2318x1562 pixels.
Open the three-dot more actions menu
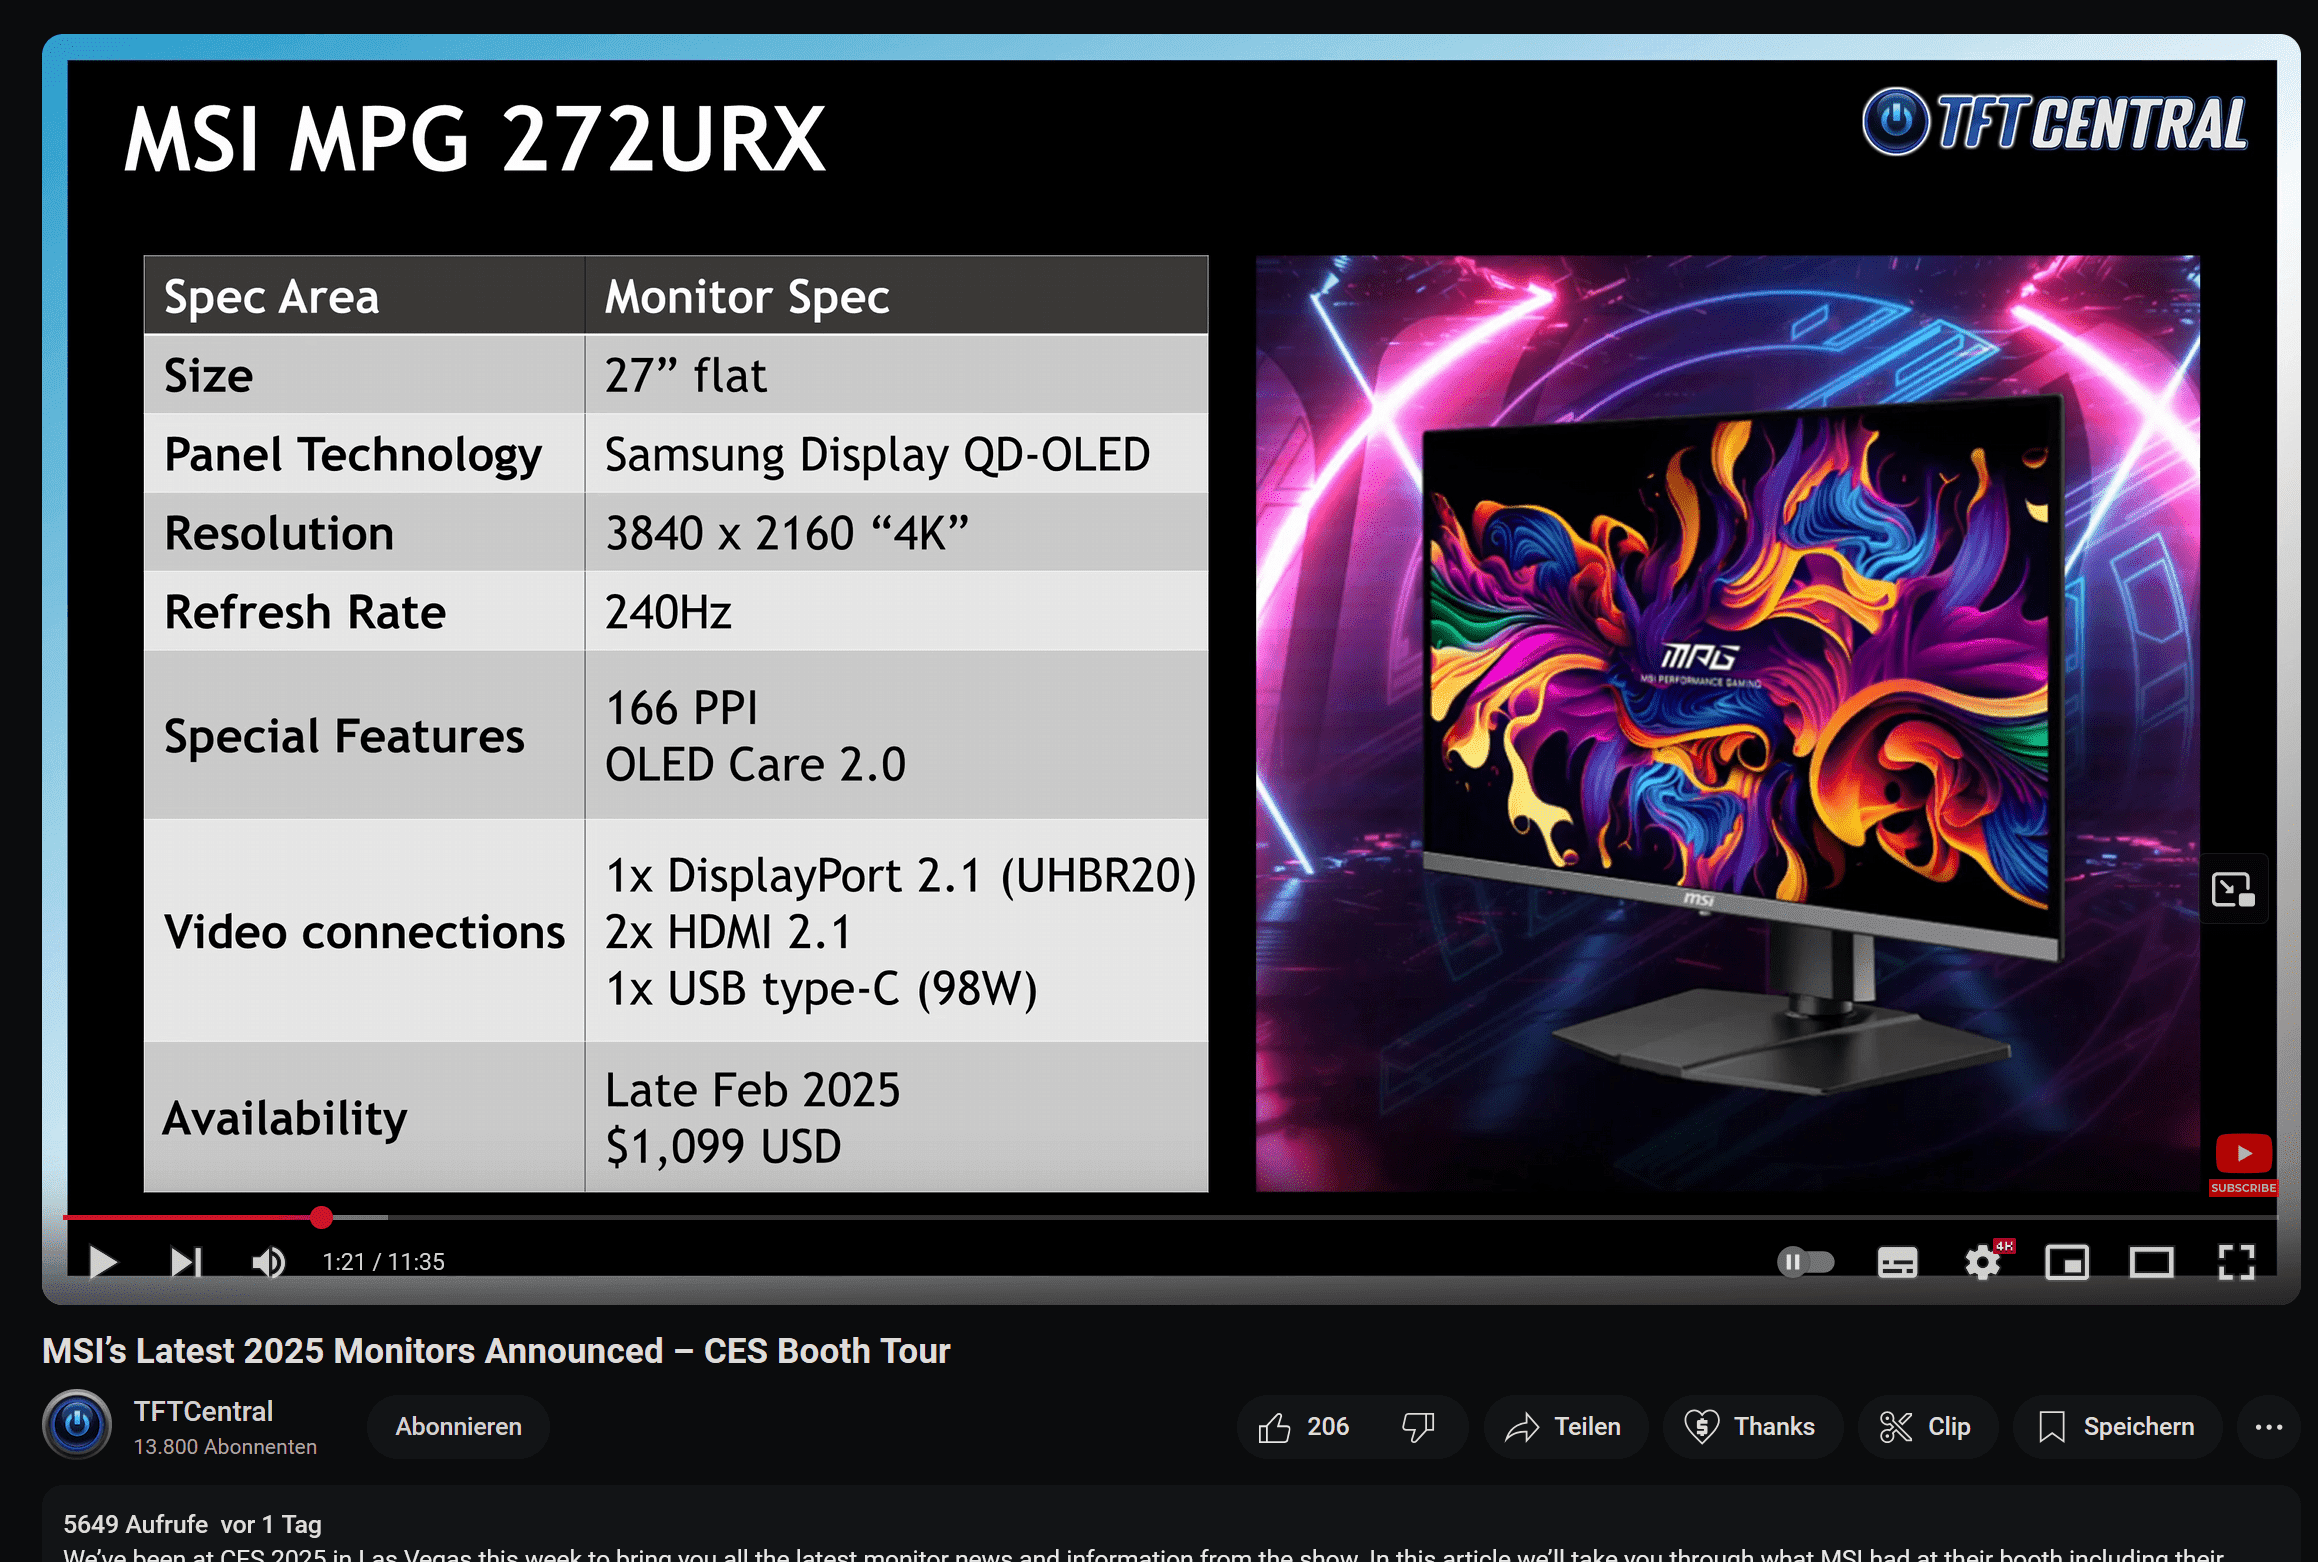pos(2268,1427)
